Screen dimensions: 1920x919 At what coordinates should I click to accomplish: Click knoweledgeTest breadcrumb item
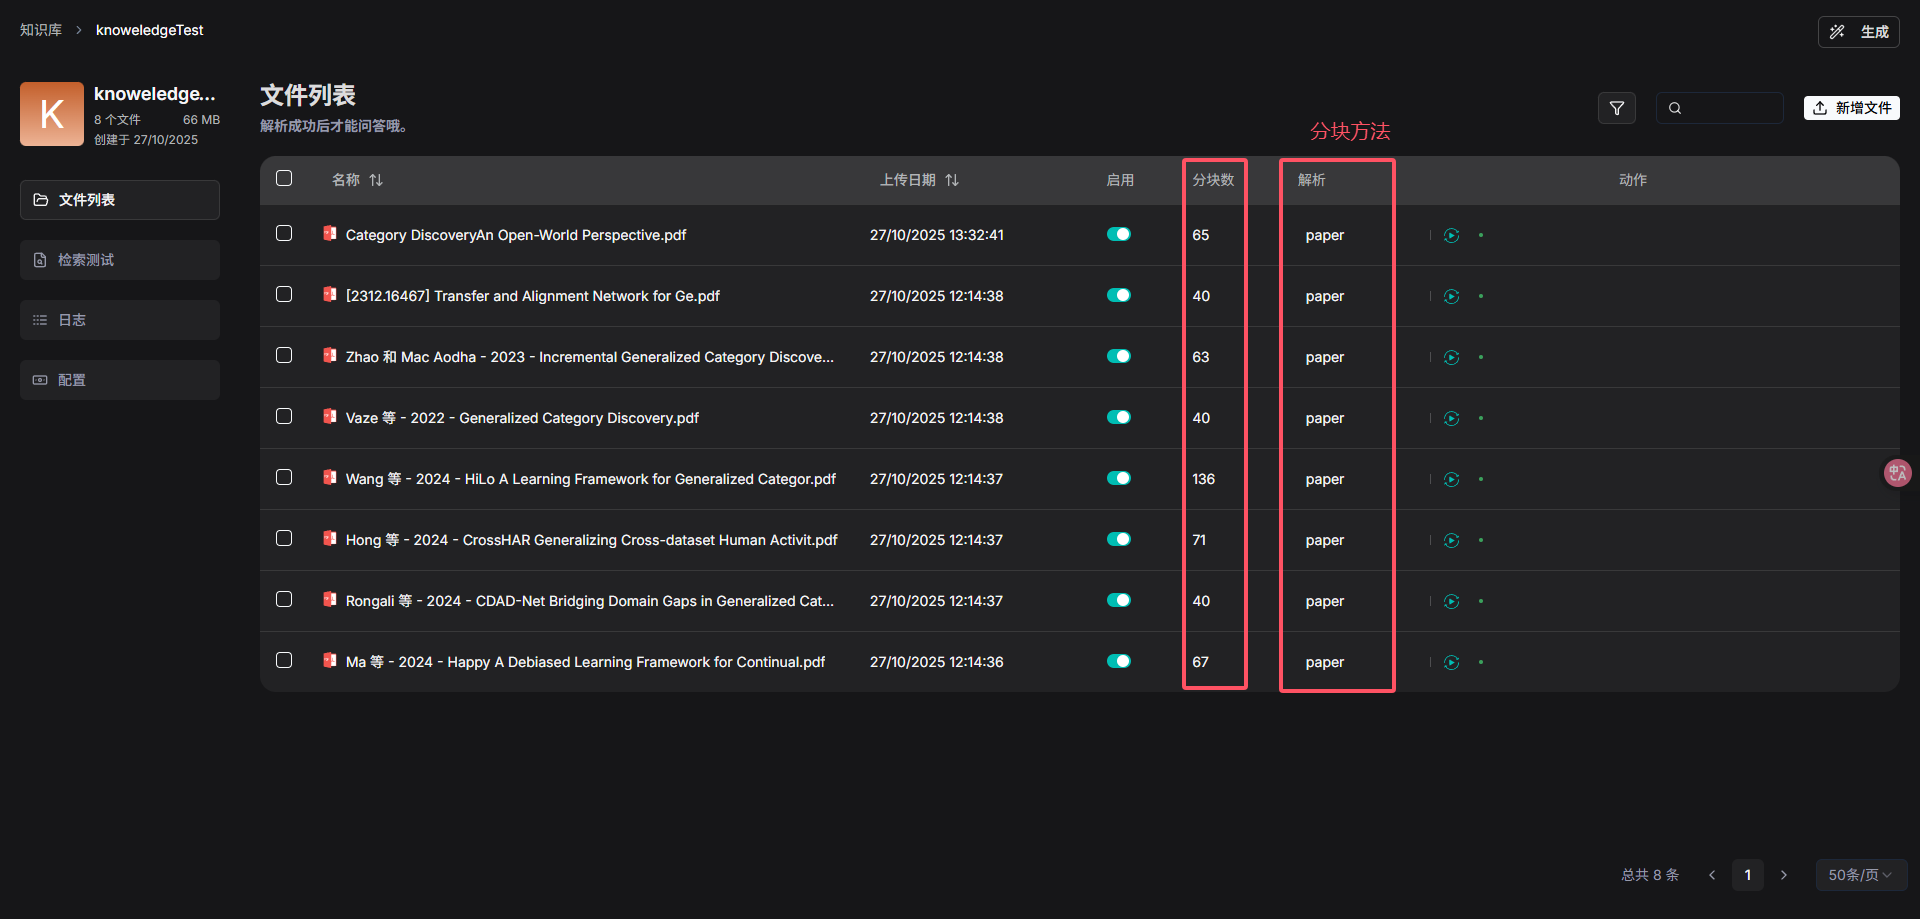(149, 30)
